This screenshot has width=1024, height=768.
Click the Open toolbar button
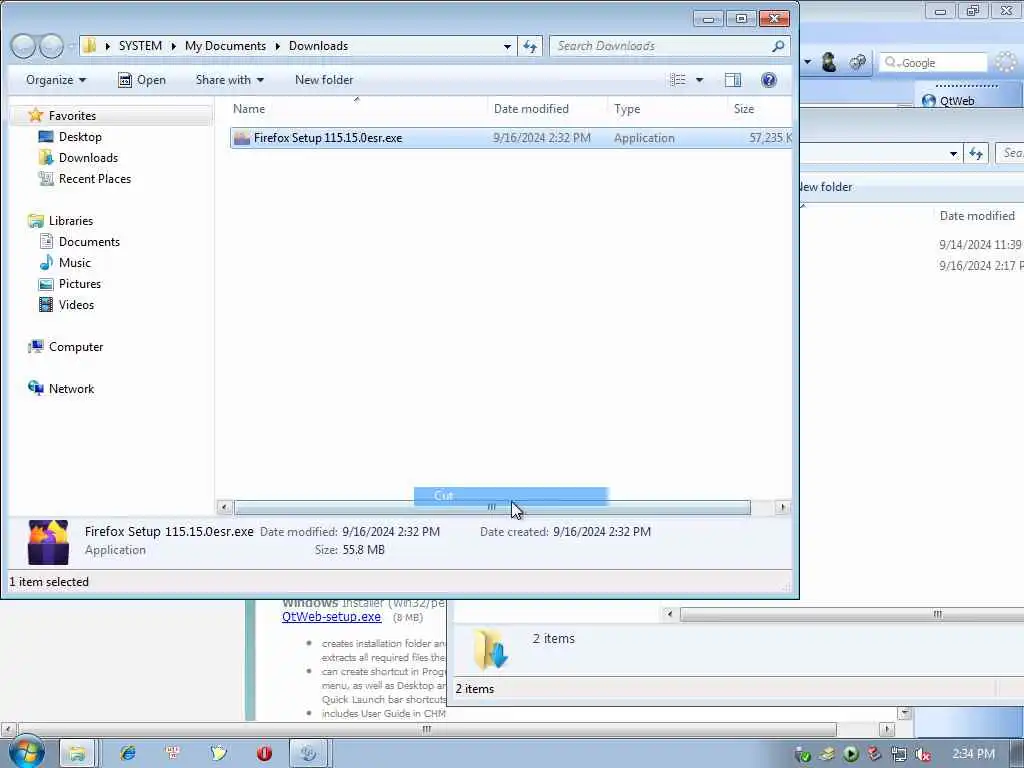142,80
